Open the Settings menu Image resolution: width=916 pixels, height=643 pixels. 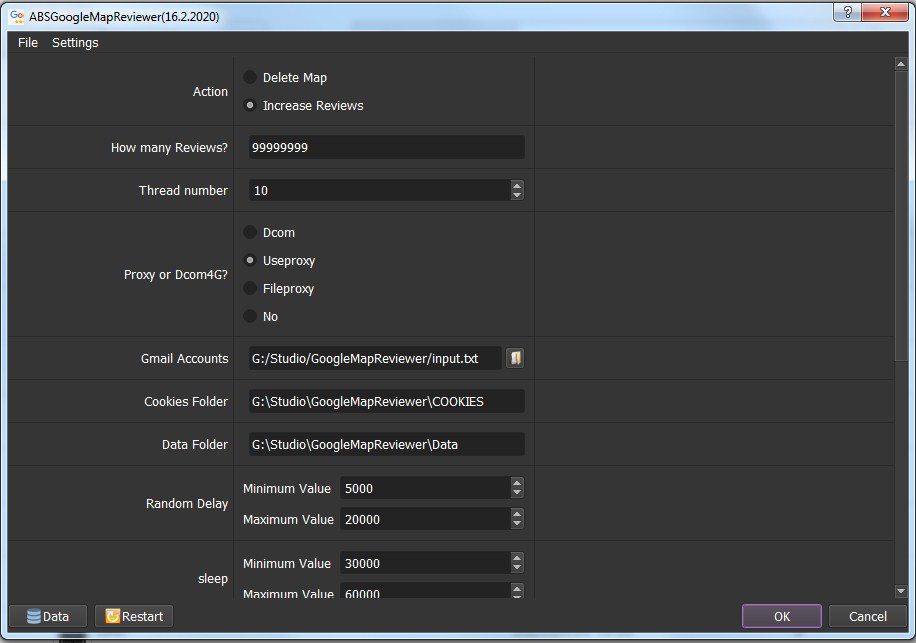pos(75,43)
